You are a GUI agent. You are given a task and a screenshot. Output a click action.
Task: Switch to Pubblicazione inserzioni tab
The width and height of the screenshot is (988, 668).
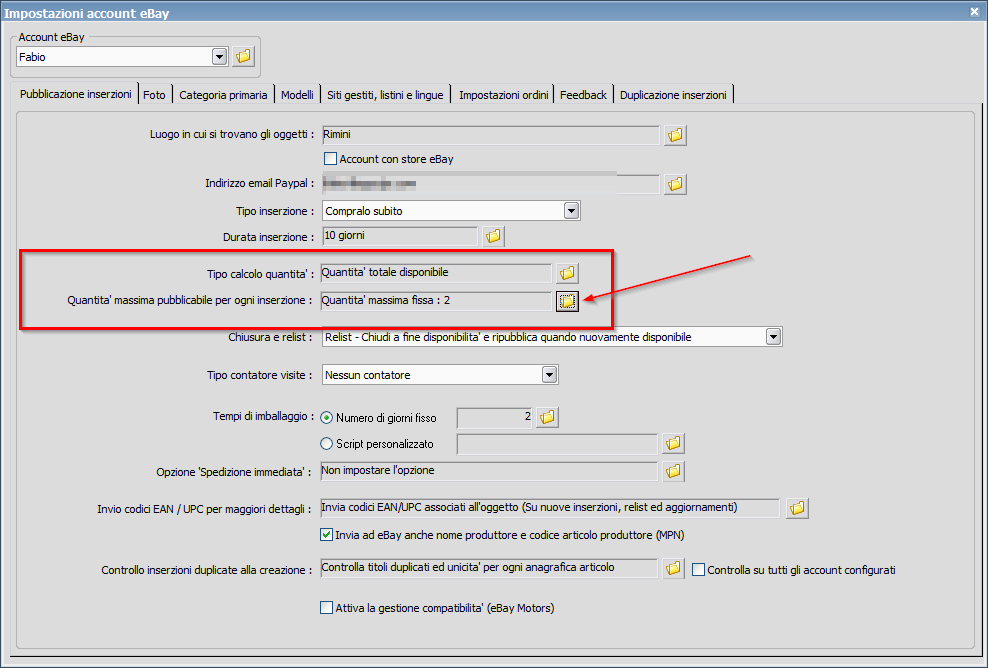[x=76, y=94]
